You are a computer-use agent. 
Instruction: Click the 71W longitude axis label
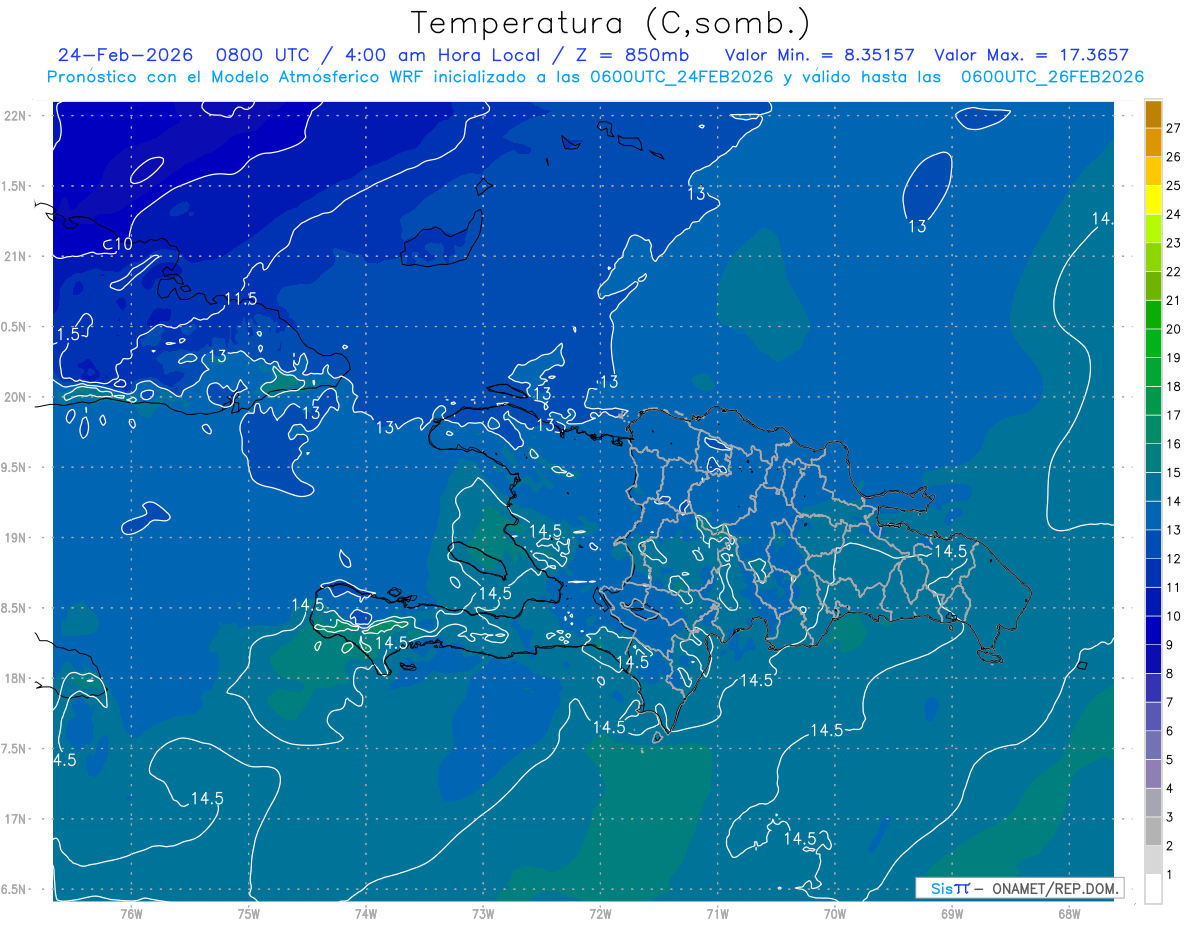point(717,913)
